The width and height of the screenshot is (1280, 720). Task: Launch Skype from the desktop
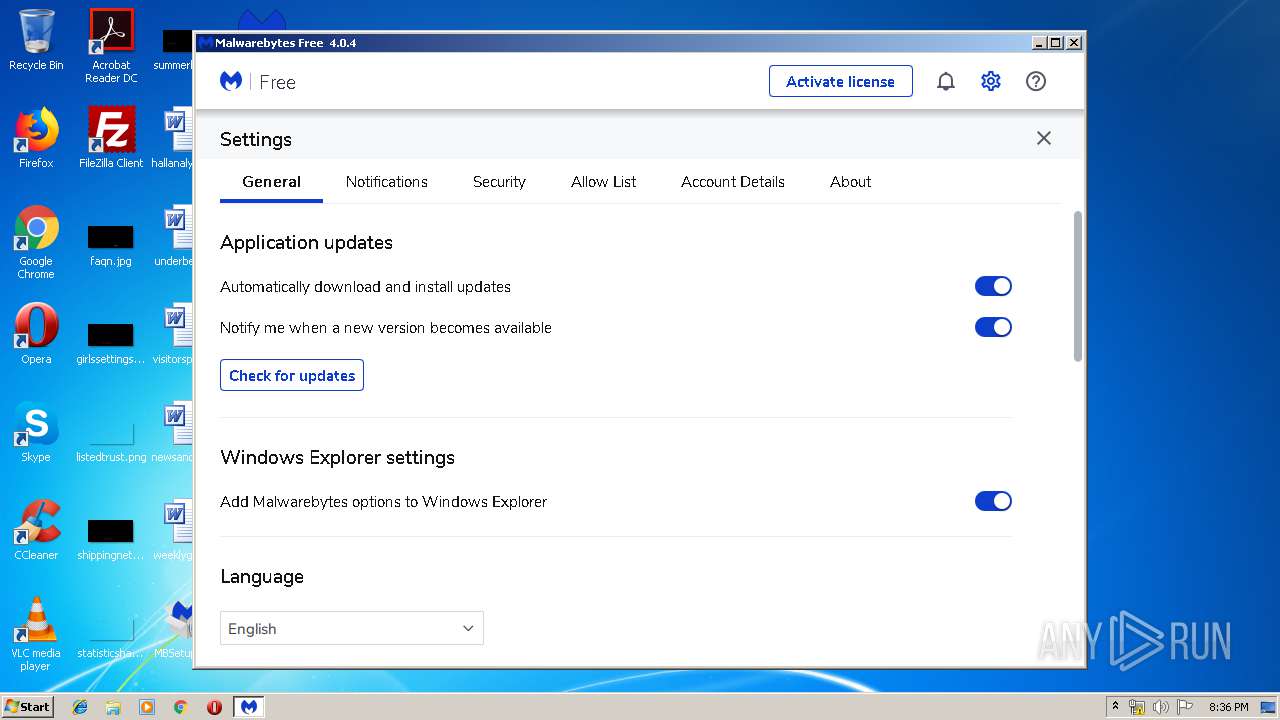36,432
